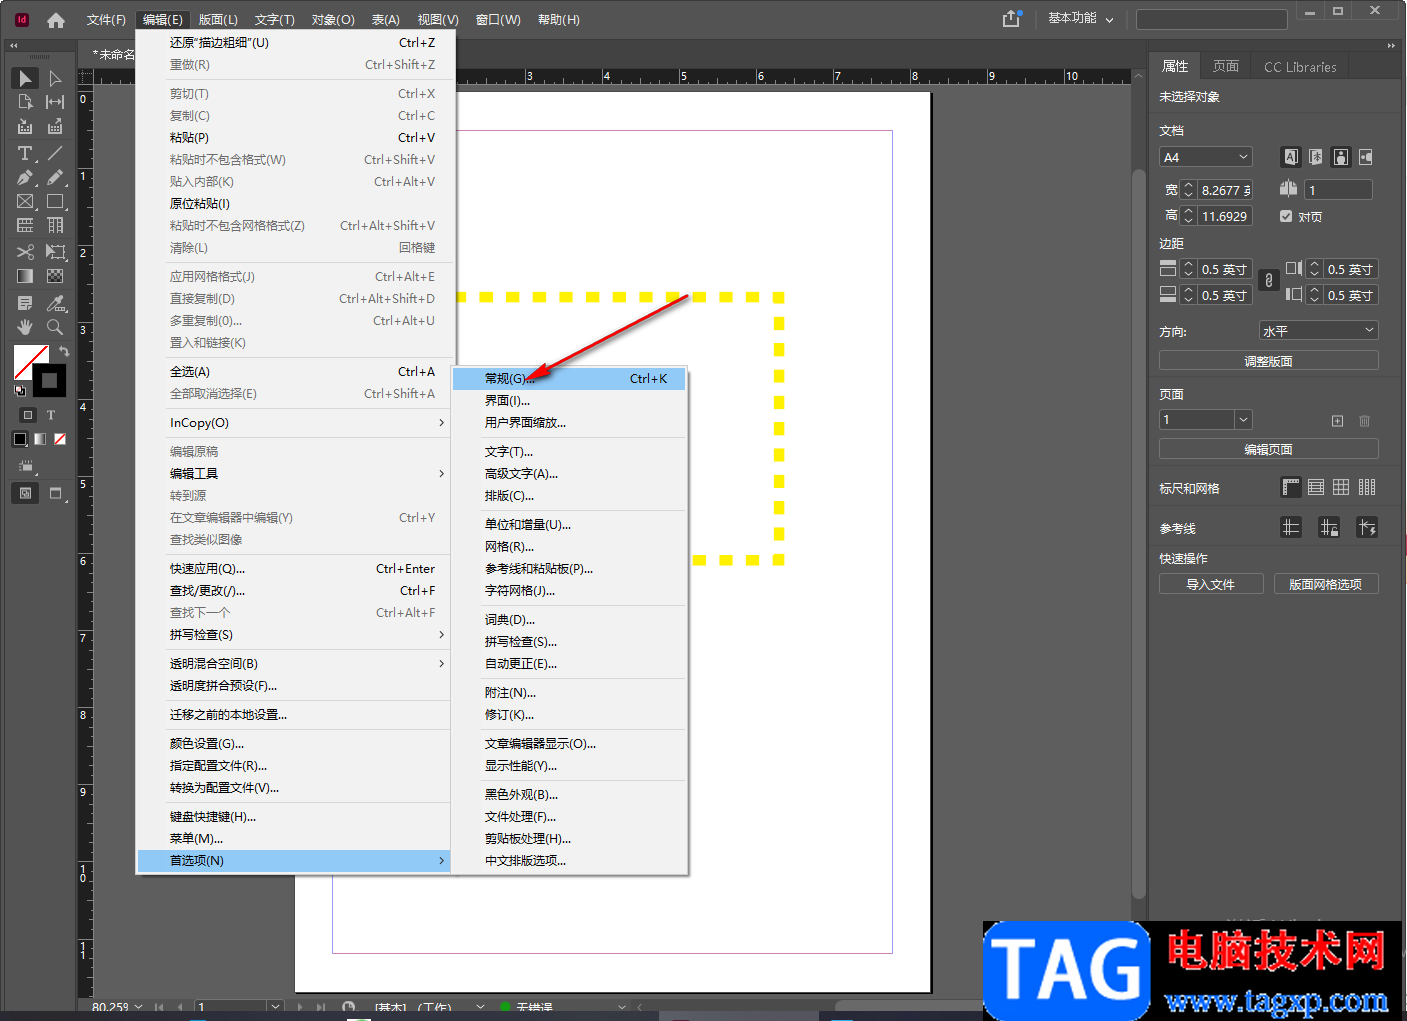Viewport: 1407px width, 1021px height.
Task: Toggle the show rulers icon
Action: click(x=1291, y=488)
